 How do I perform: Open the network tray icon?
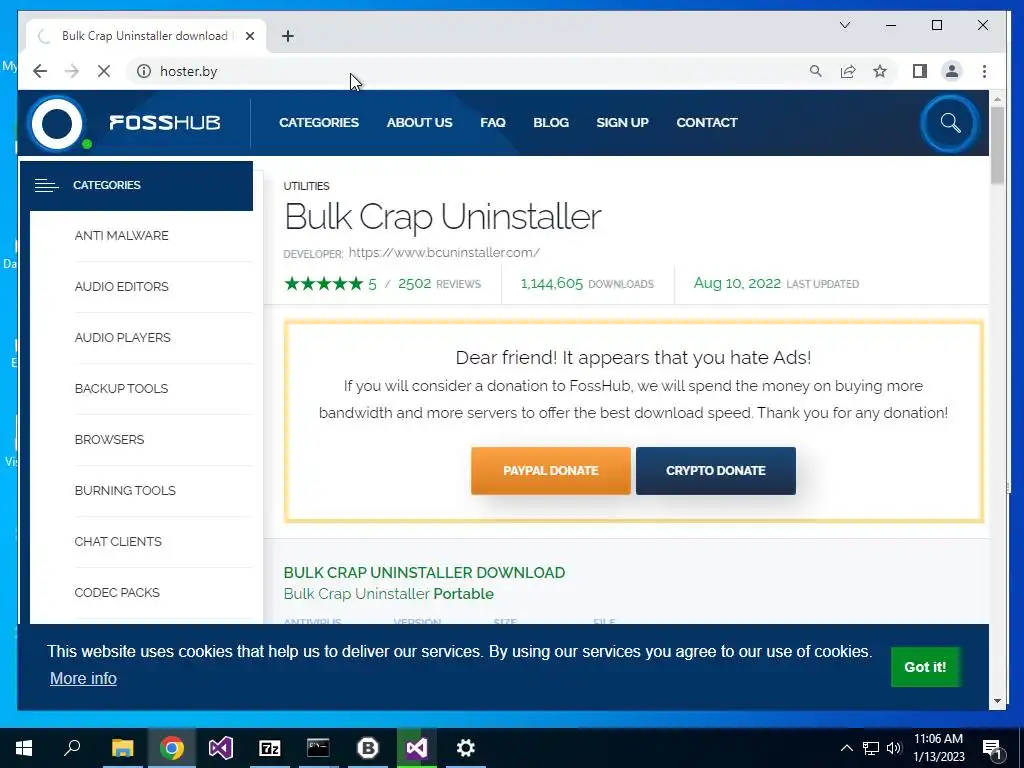871,748
